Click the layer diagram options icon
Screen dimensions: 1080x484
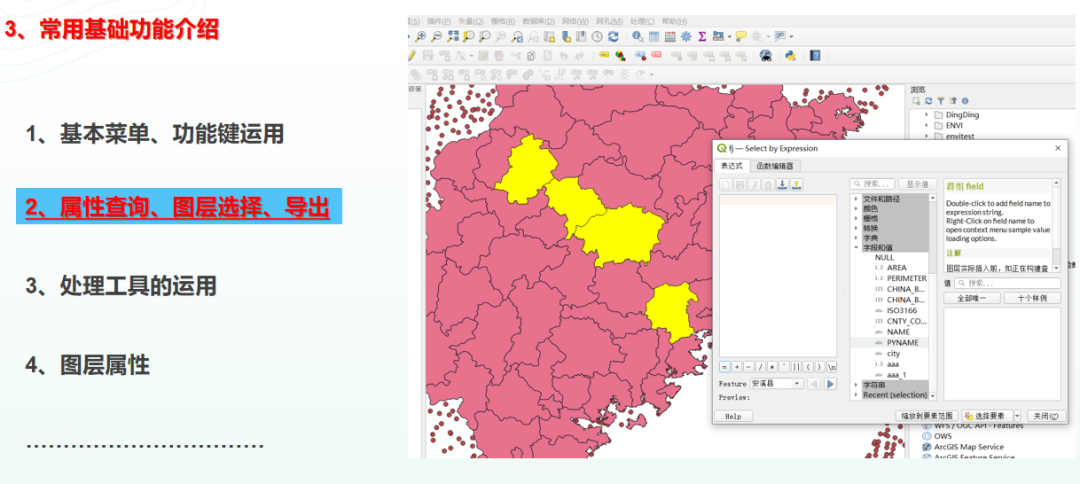pyautogui.click(x=620, y=55)
